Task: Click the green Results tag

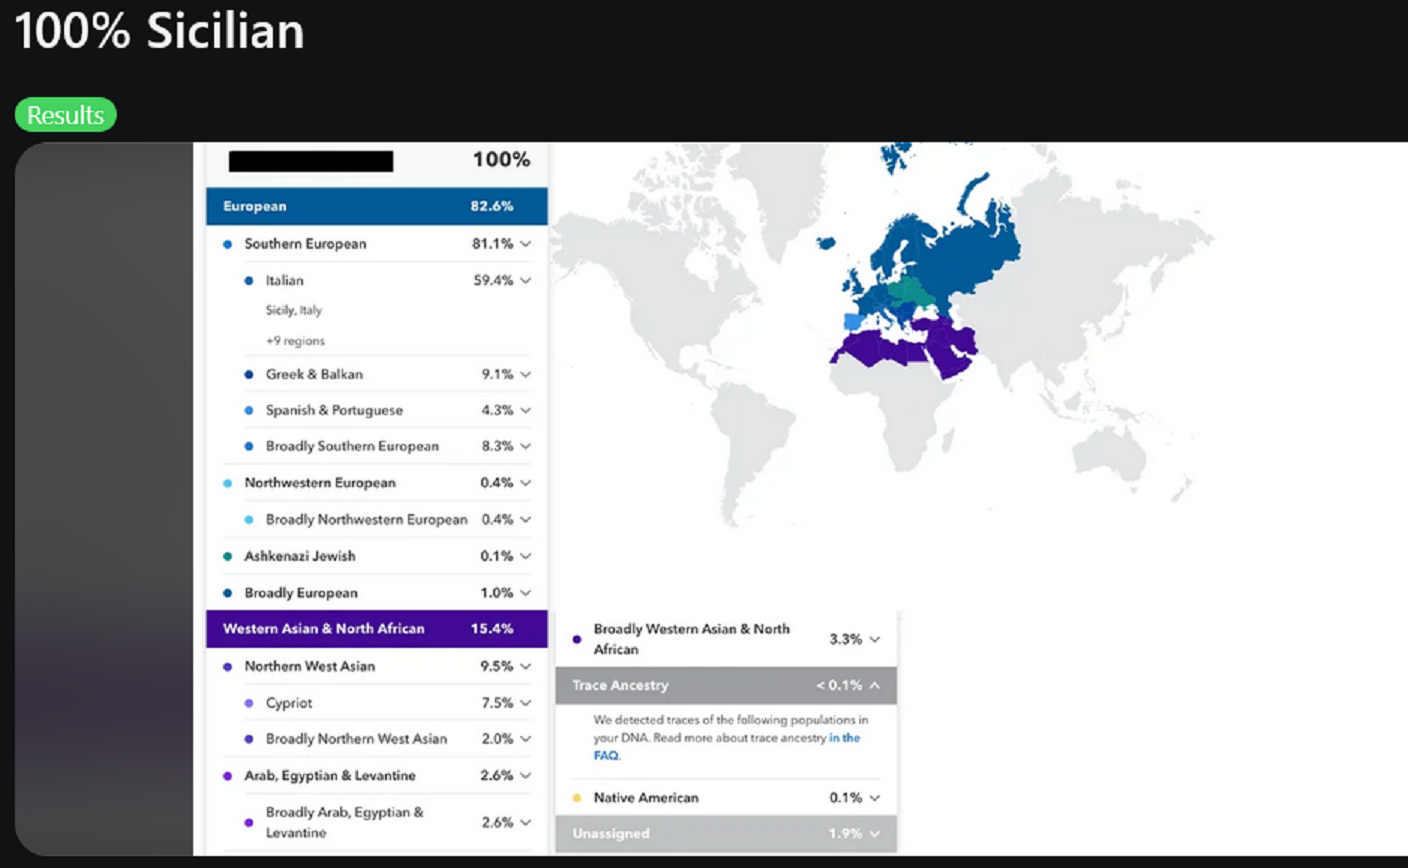Action: point(66,115)
